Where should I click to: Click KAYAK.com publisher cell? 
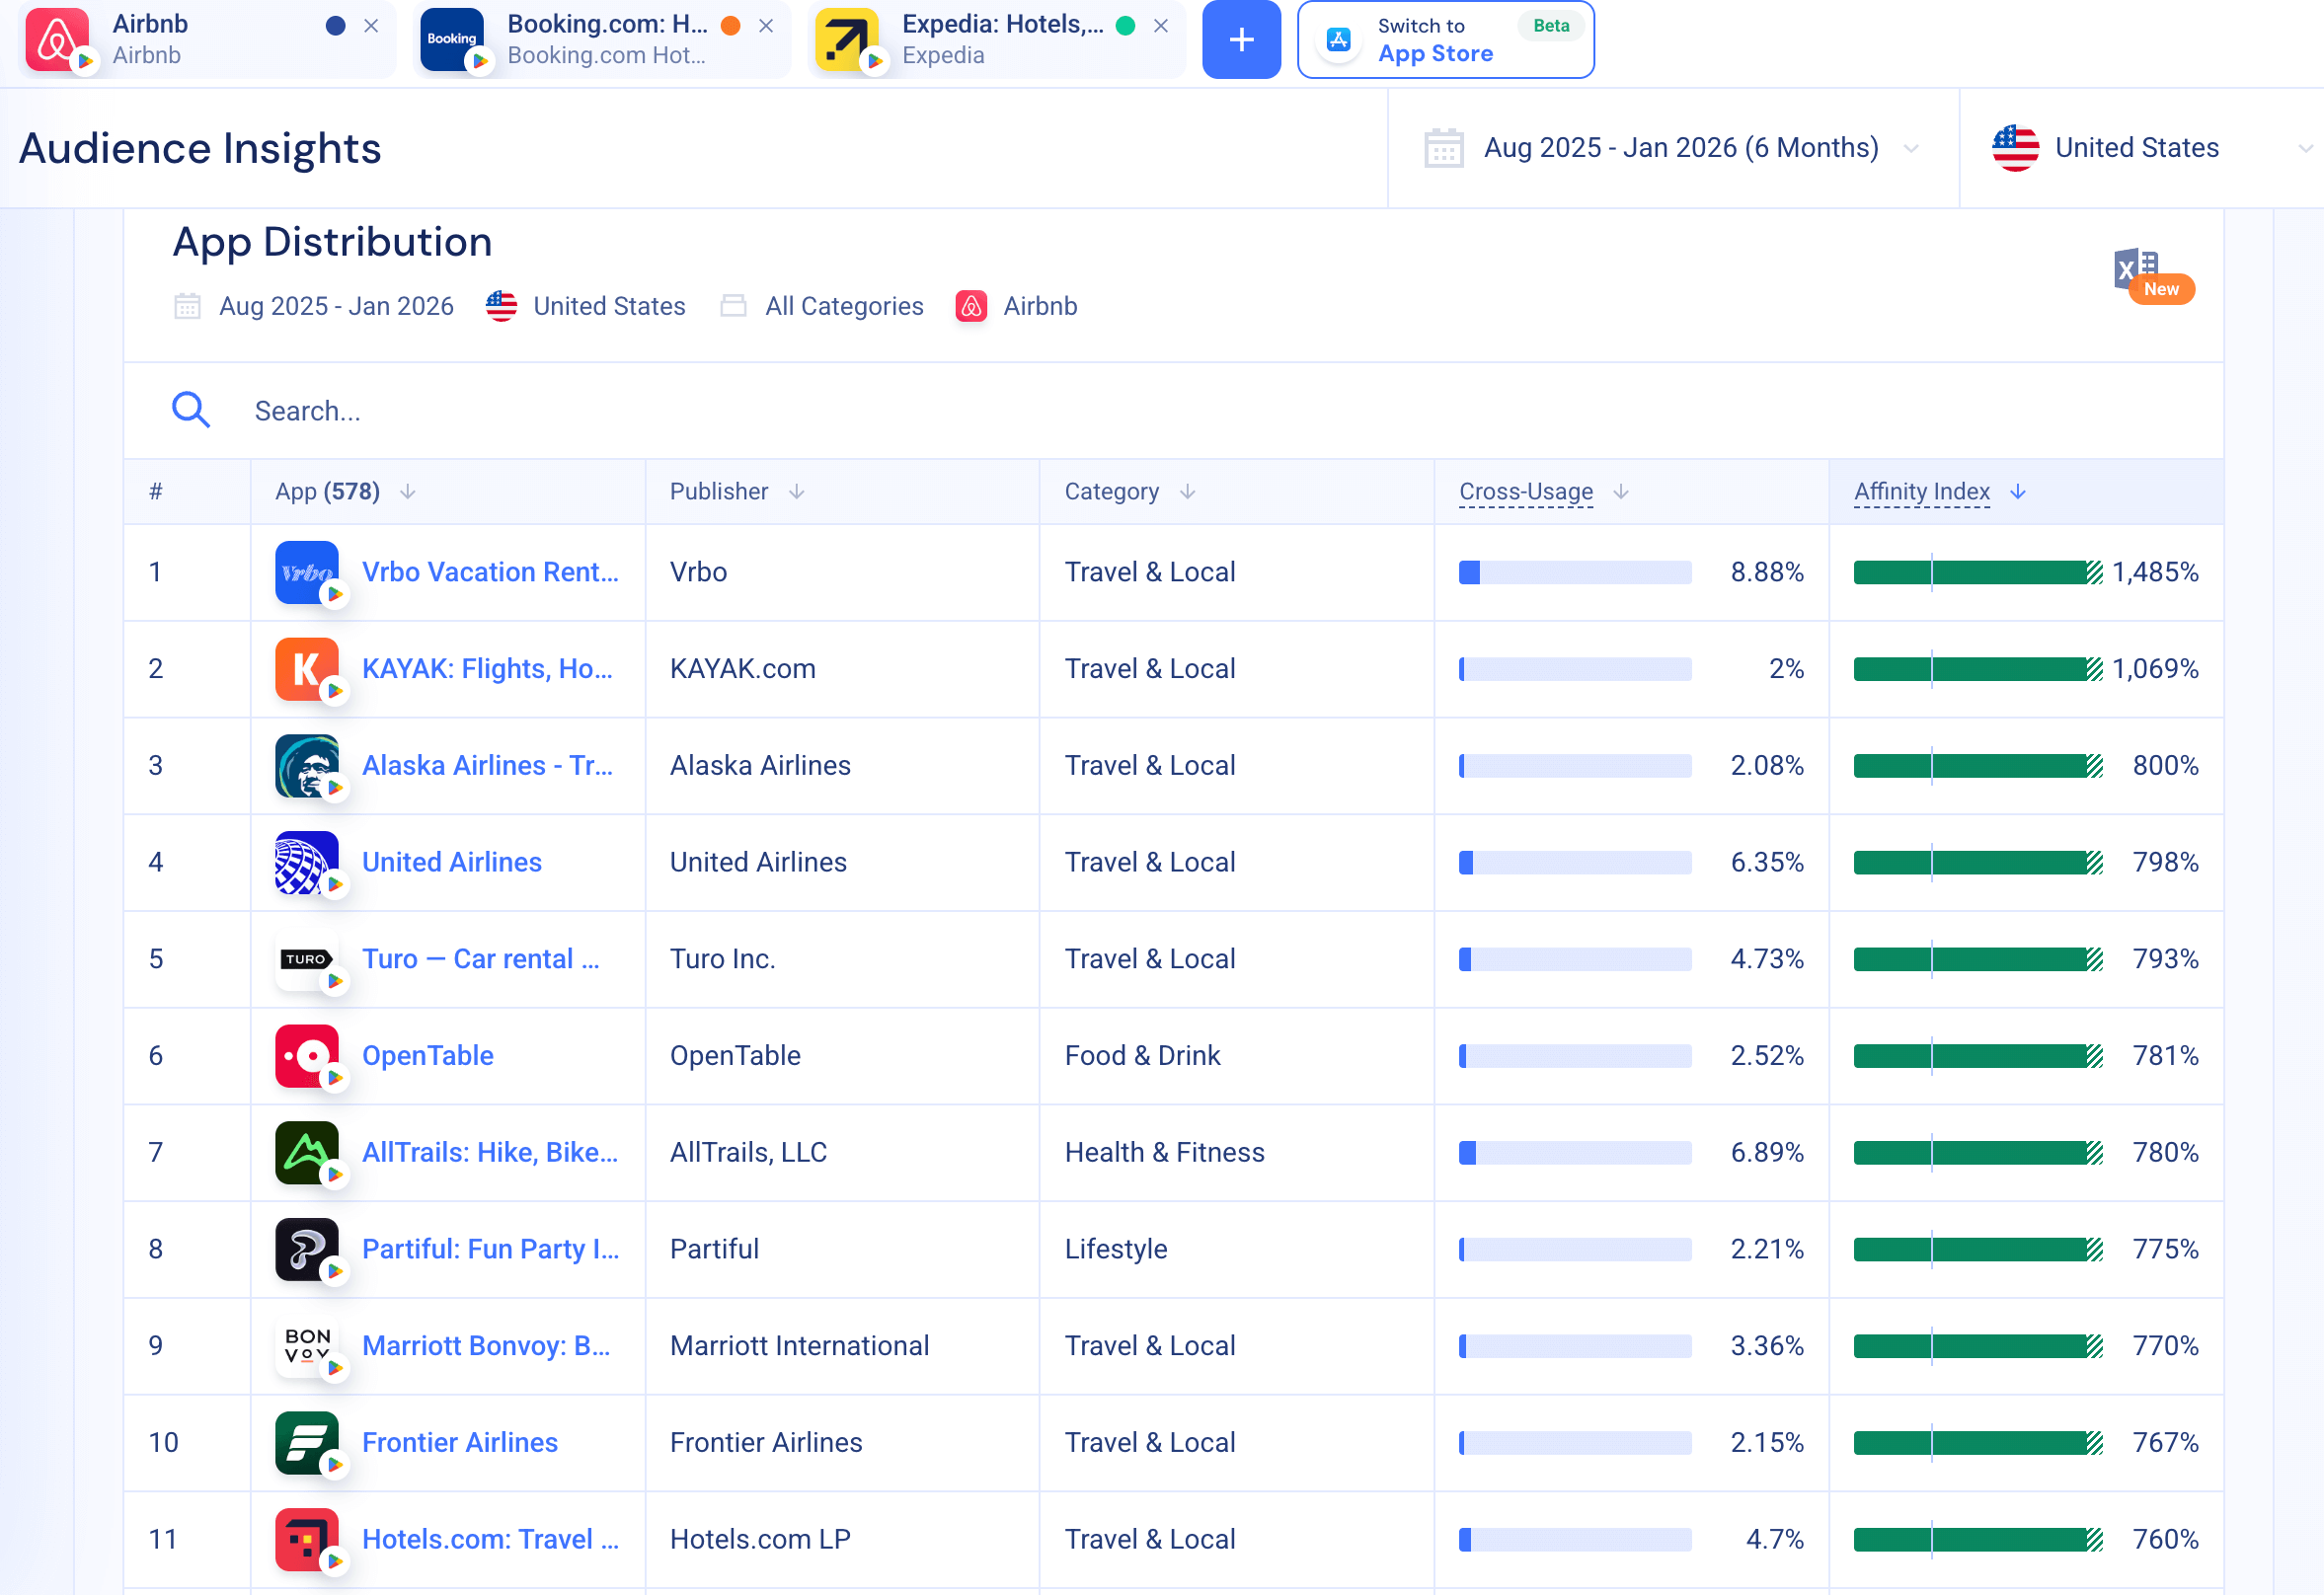[742, 669]
